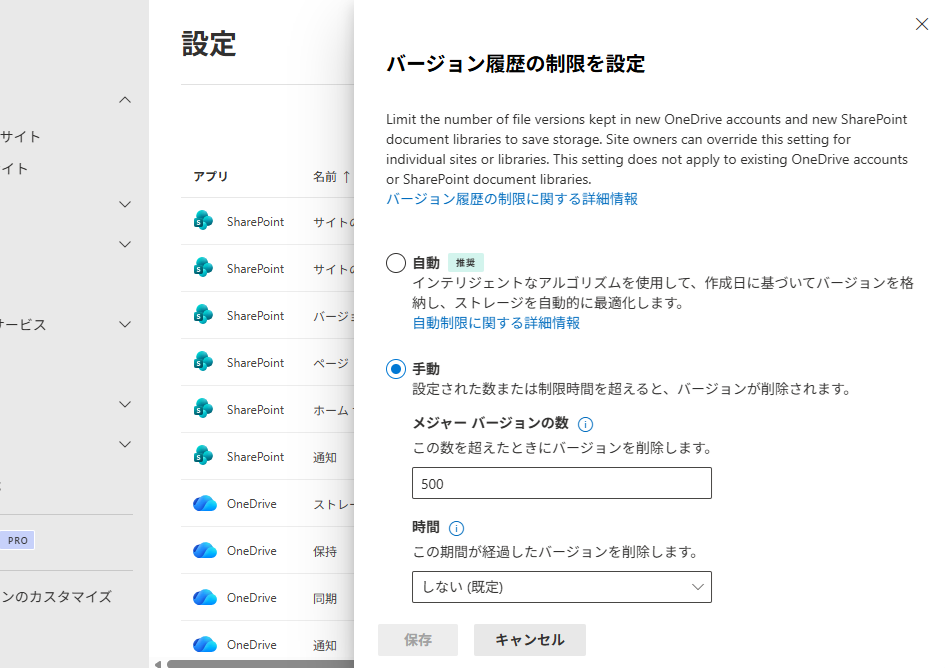This screenshot has width=945, height=668.
Task: Open the info icon beside メジャー バージョンの数
Action: coord(586,424)
